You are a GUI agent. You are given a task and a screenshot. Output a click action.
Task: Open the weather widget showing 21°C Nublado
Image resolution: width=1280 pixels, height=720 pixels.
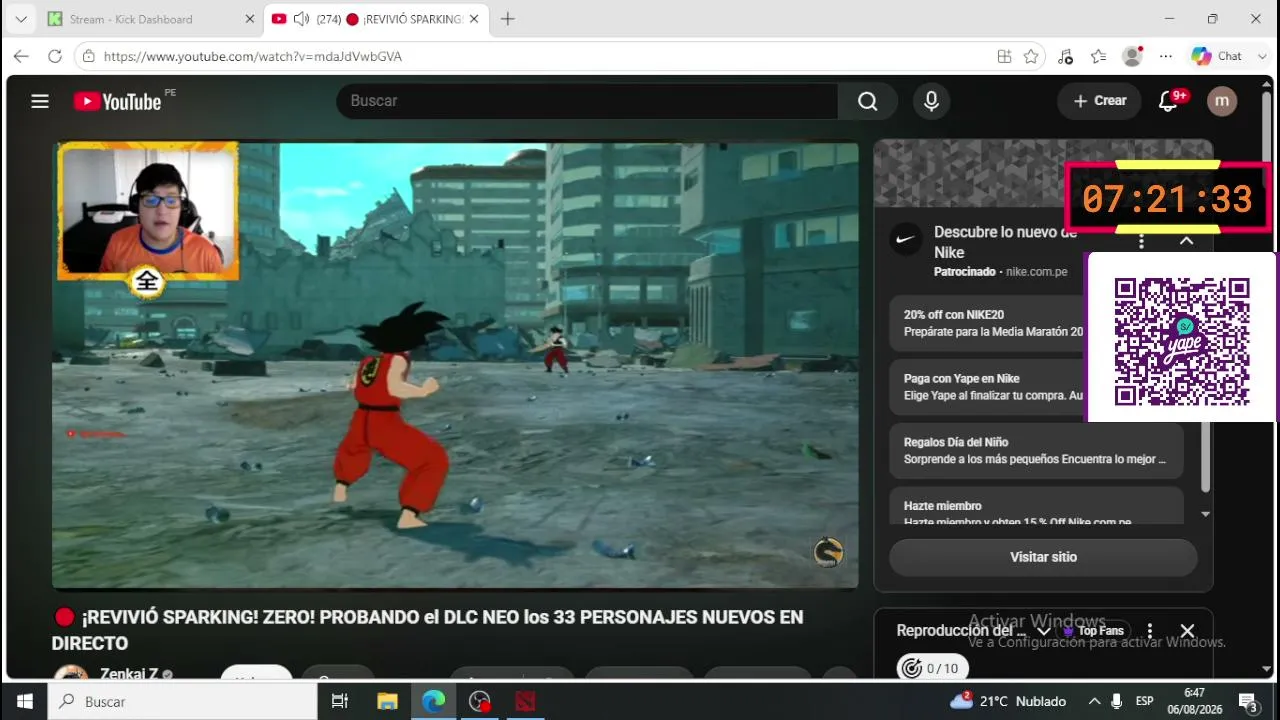point(1009,701)
